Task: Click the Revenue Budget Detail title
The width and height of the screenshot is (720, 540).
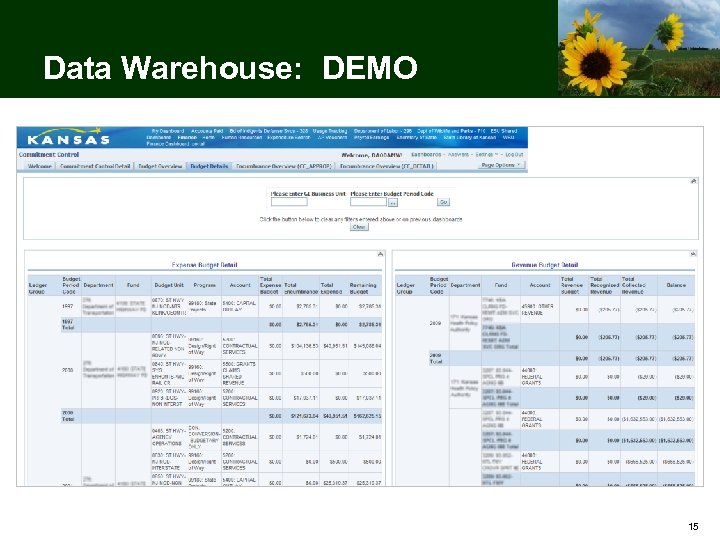Action: pyautogui.click(x=545, y=265)
